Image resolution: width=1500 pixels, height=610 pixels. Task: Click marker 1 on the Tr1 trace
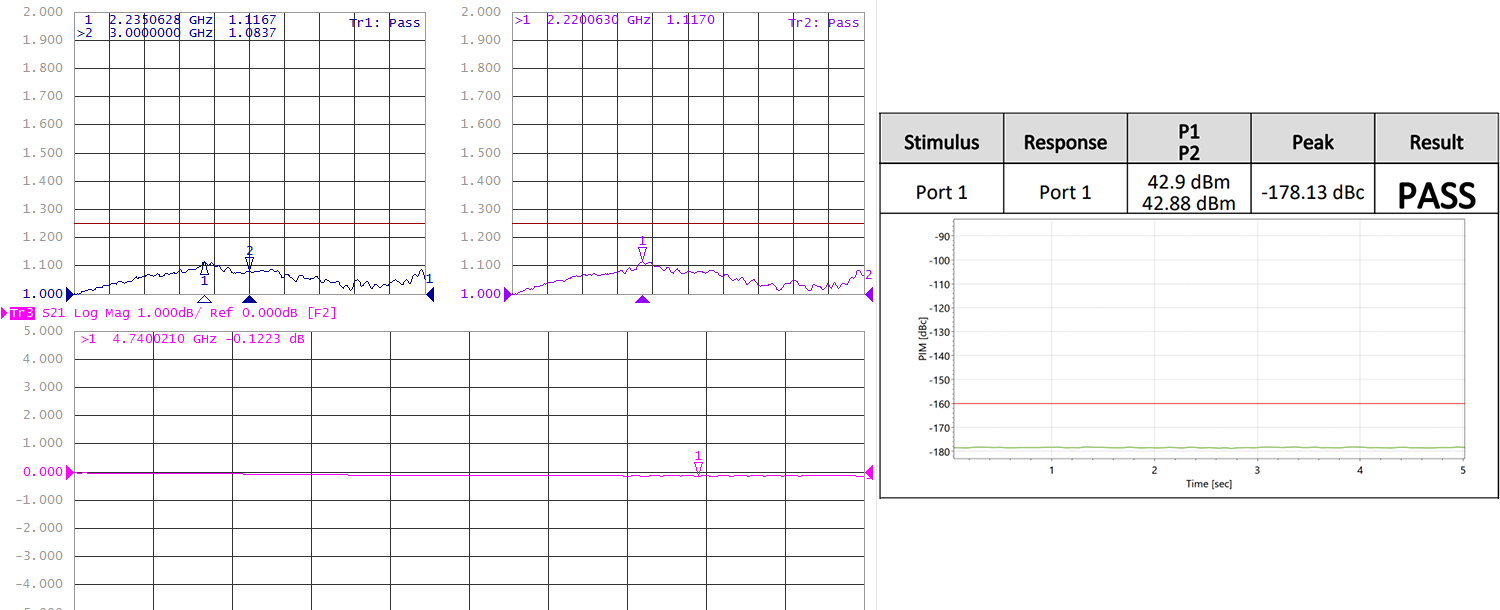coord(204,268)
